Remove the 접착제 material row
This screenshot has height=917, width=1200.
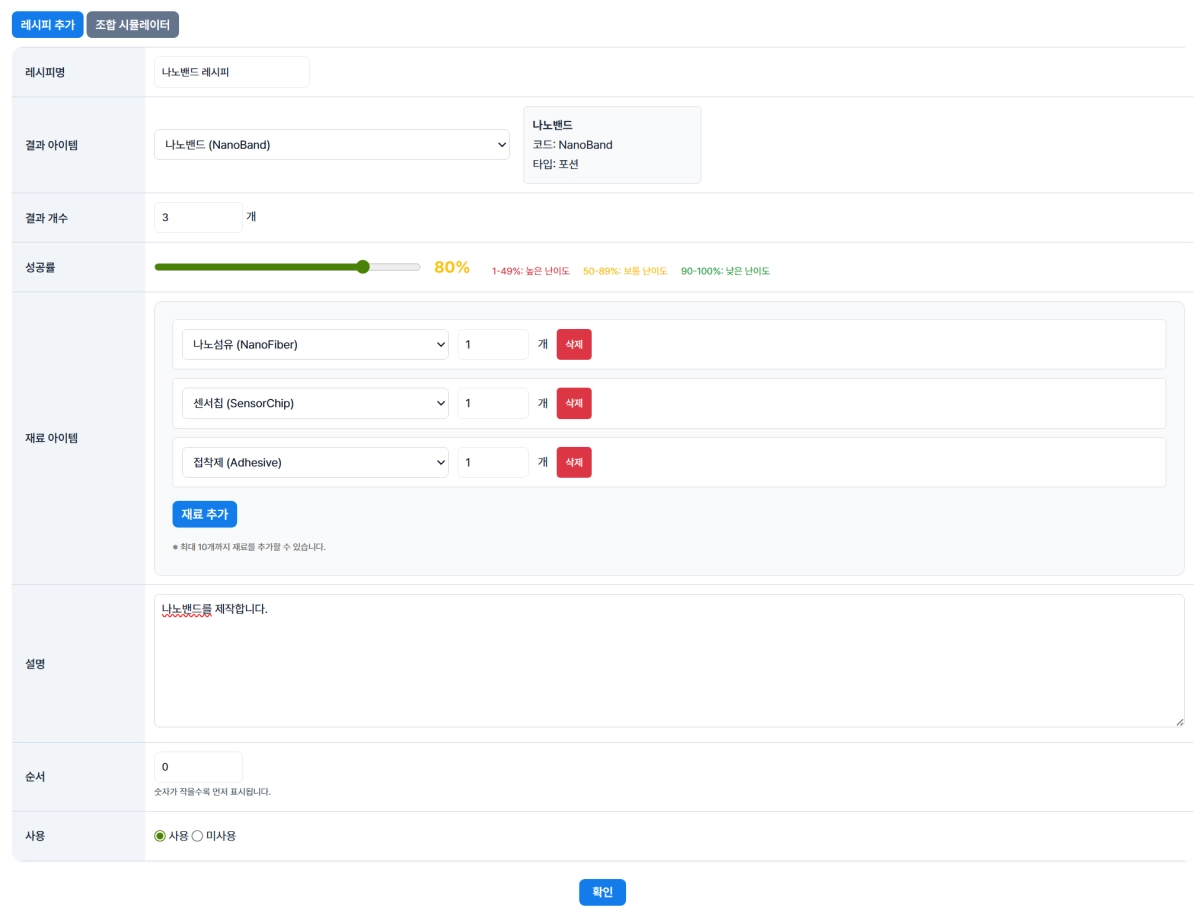click(x=574, y=463)
